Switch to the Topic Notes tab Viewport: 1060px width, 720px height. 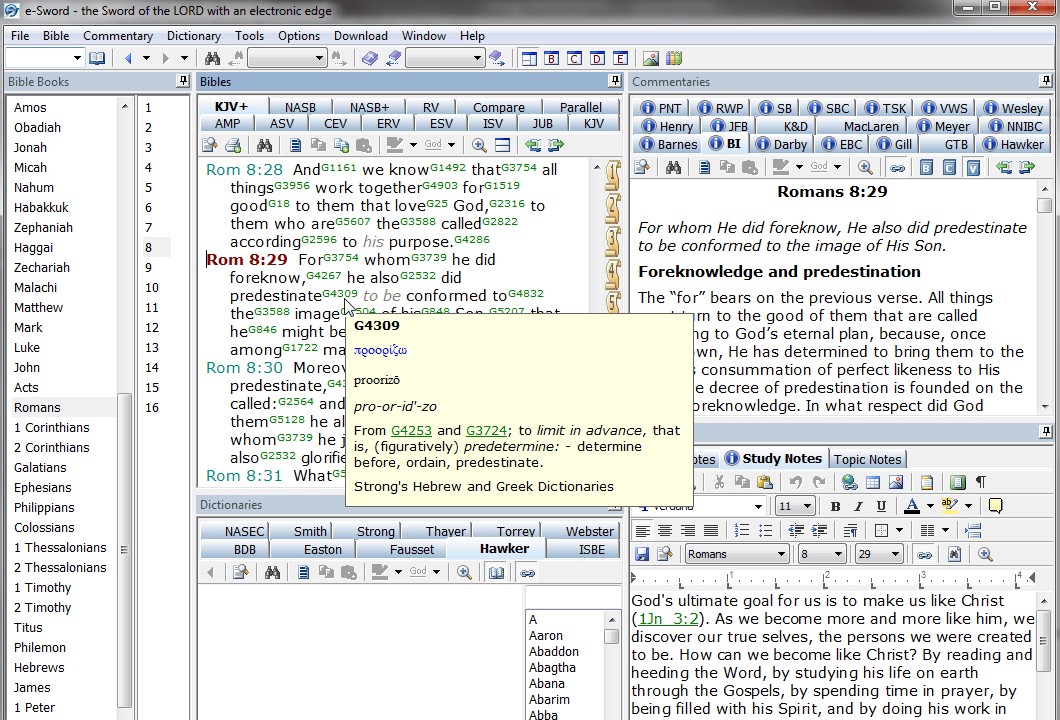click(x=867, y=459)
